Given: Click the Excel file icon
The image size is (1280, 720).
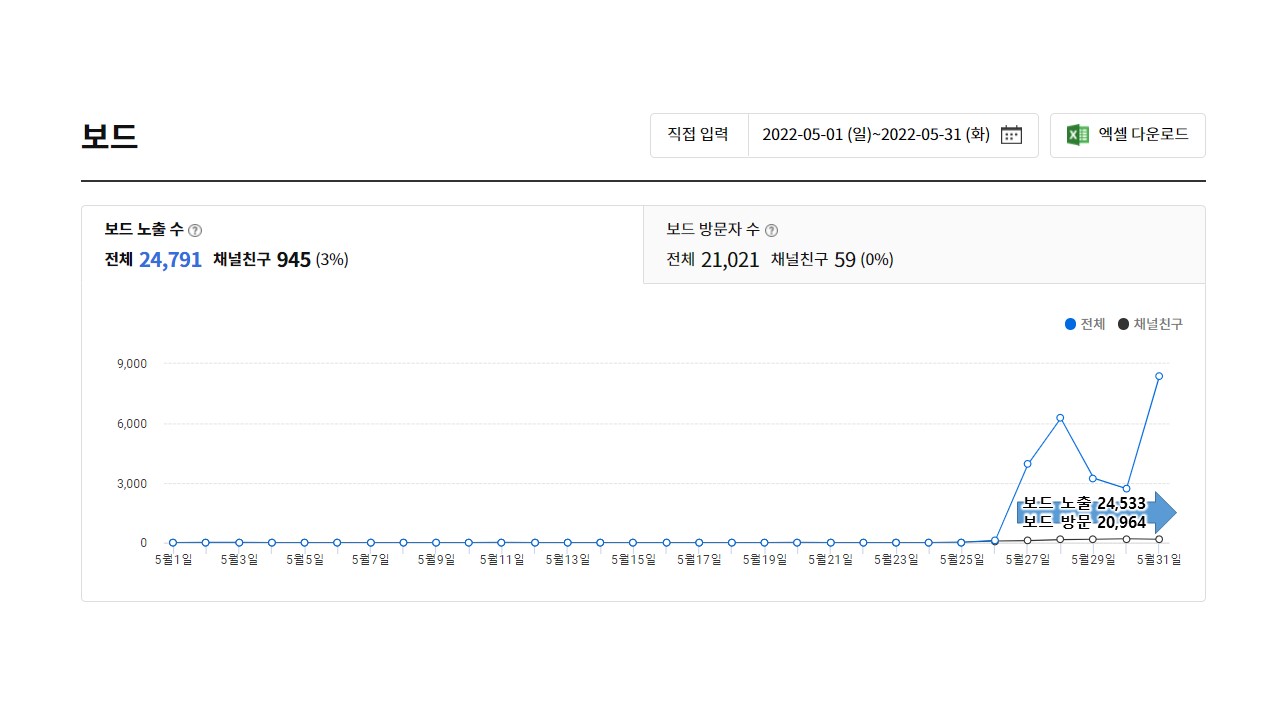Looking at the screenshot, I should 1077,135.
